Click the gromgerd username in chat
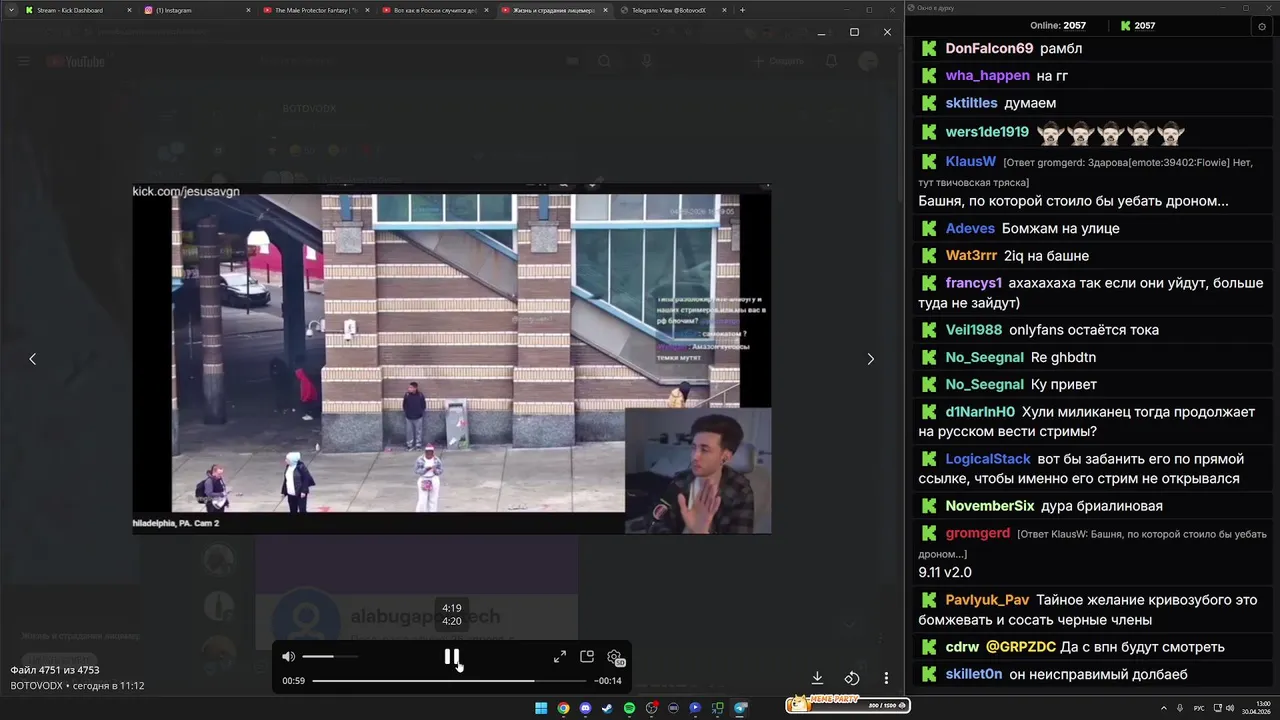This screenshot has height=720, width=1280. click(x=978, y=533)
